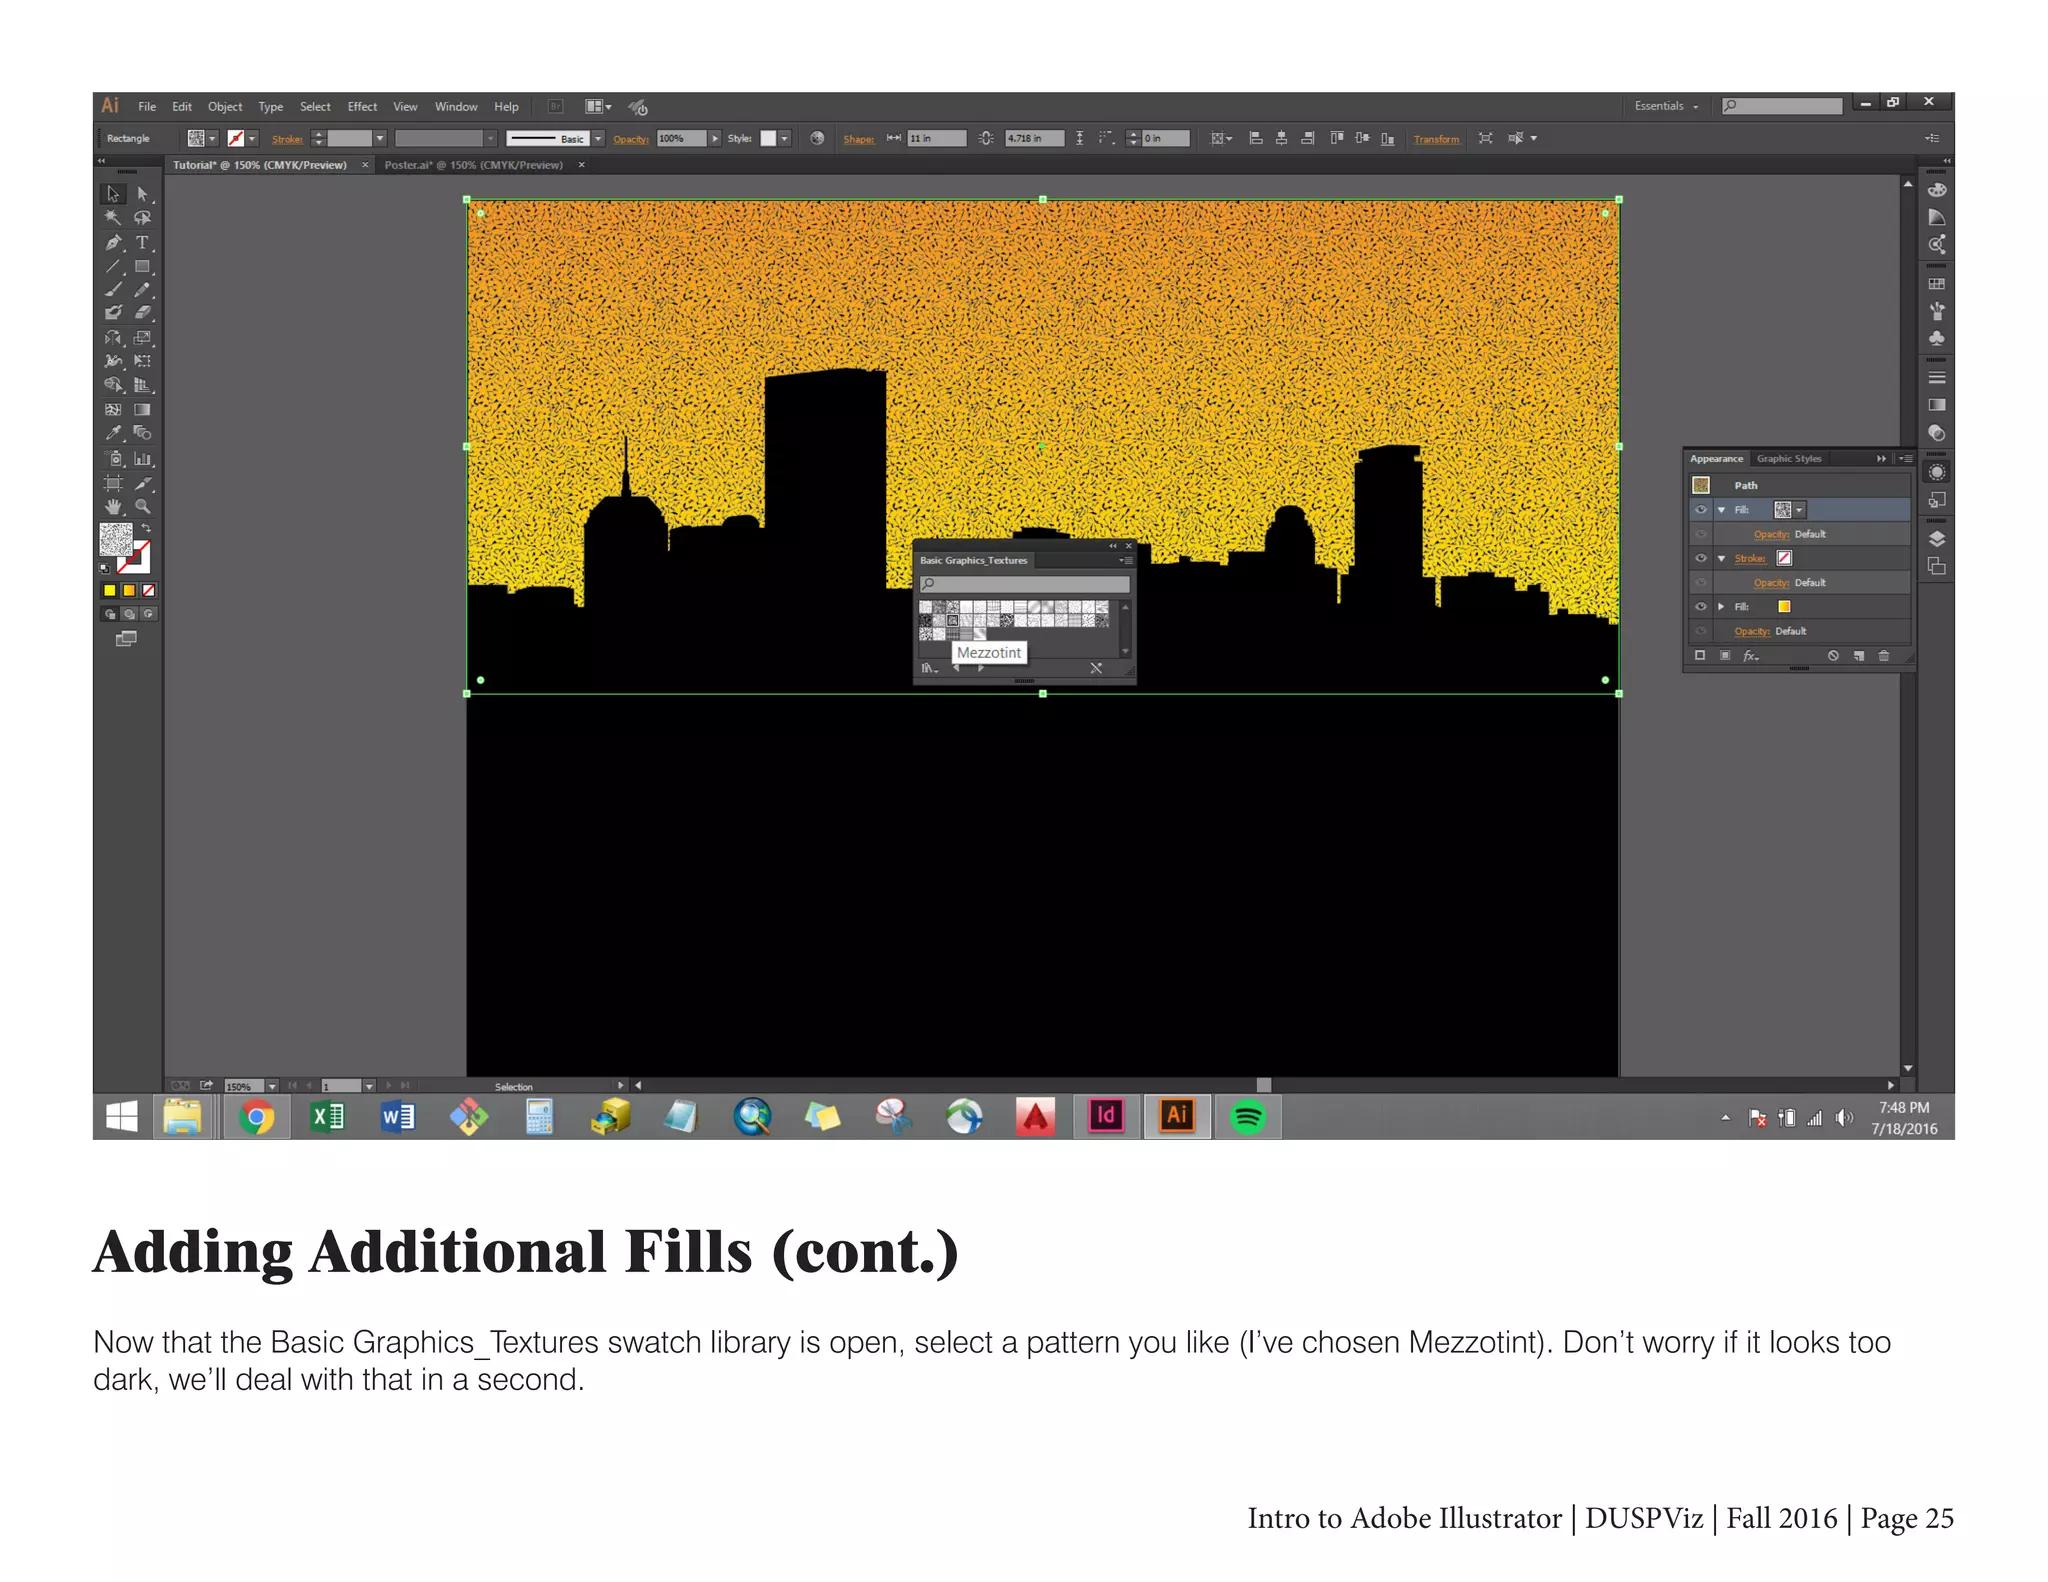
Task: Select the Artboard tool
Action: [113, 483]
